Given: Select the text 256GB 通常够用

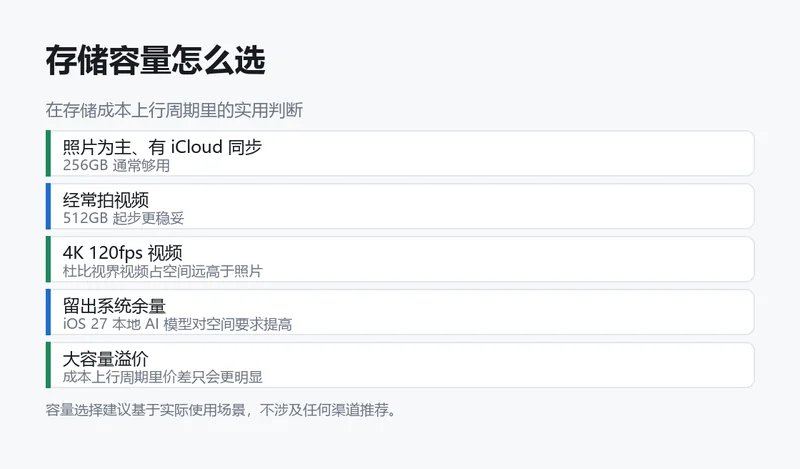Looking at the screenshot, I should [x=116, y=165].
